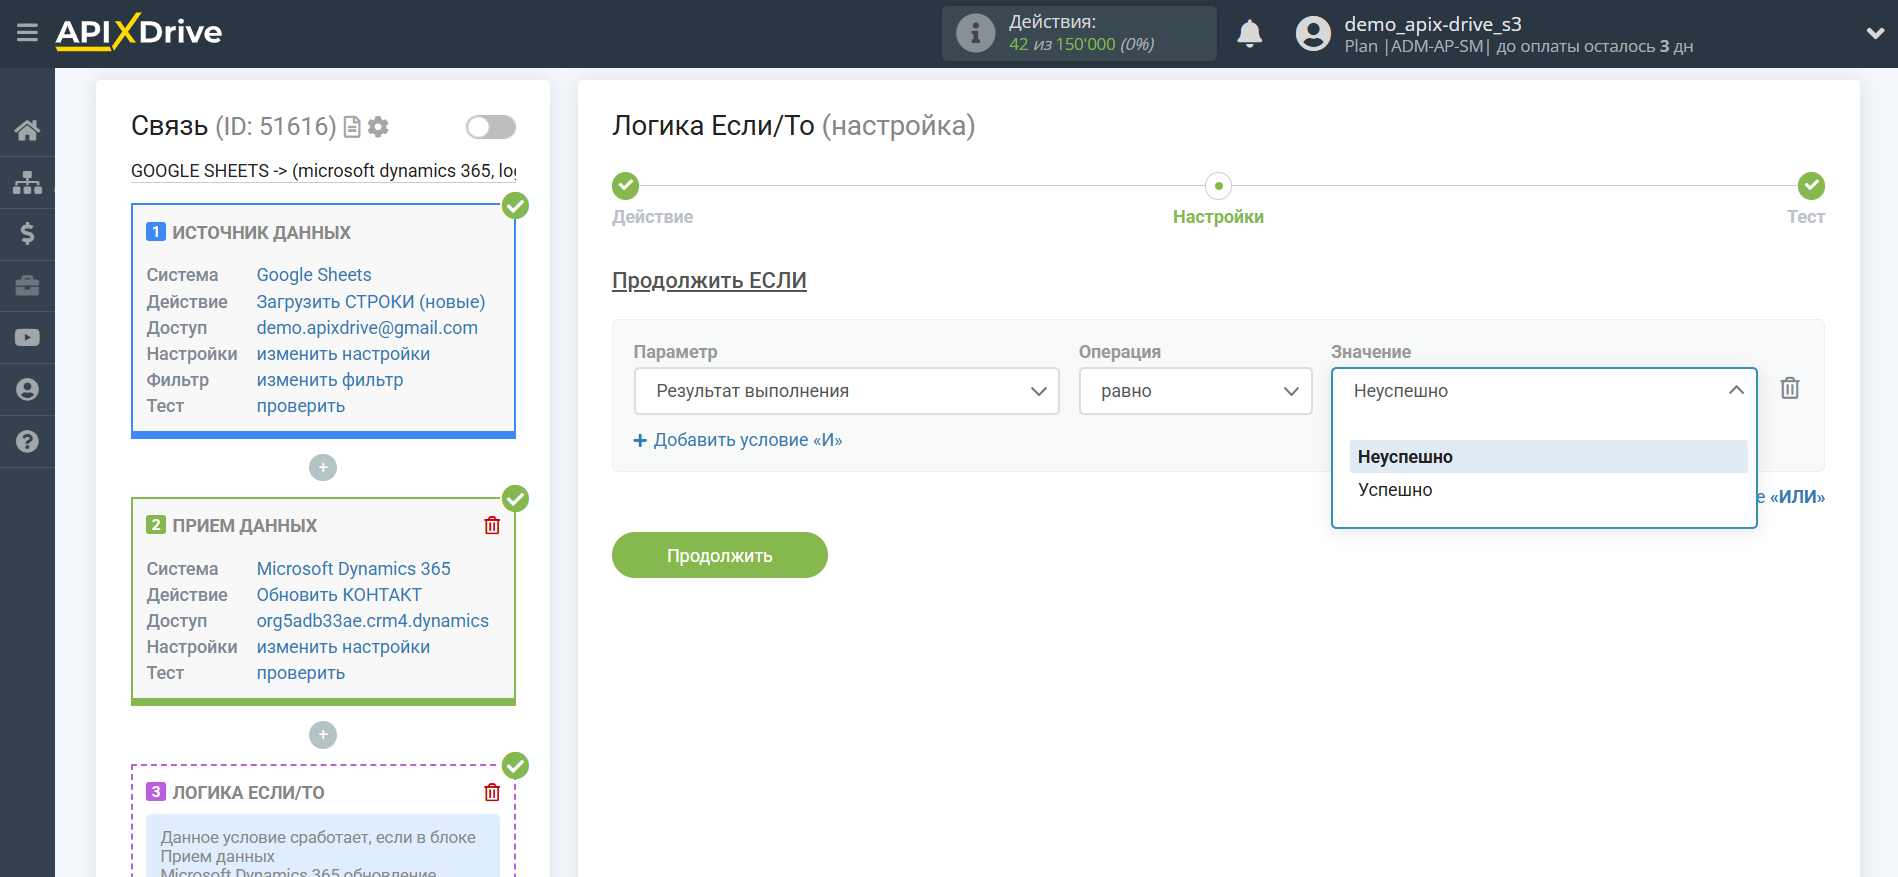Screen dimensions: 1898x877
Task: Open connection notes document icon
Action: tap(352, 127)
